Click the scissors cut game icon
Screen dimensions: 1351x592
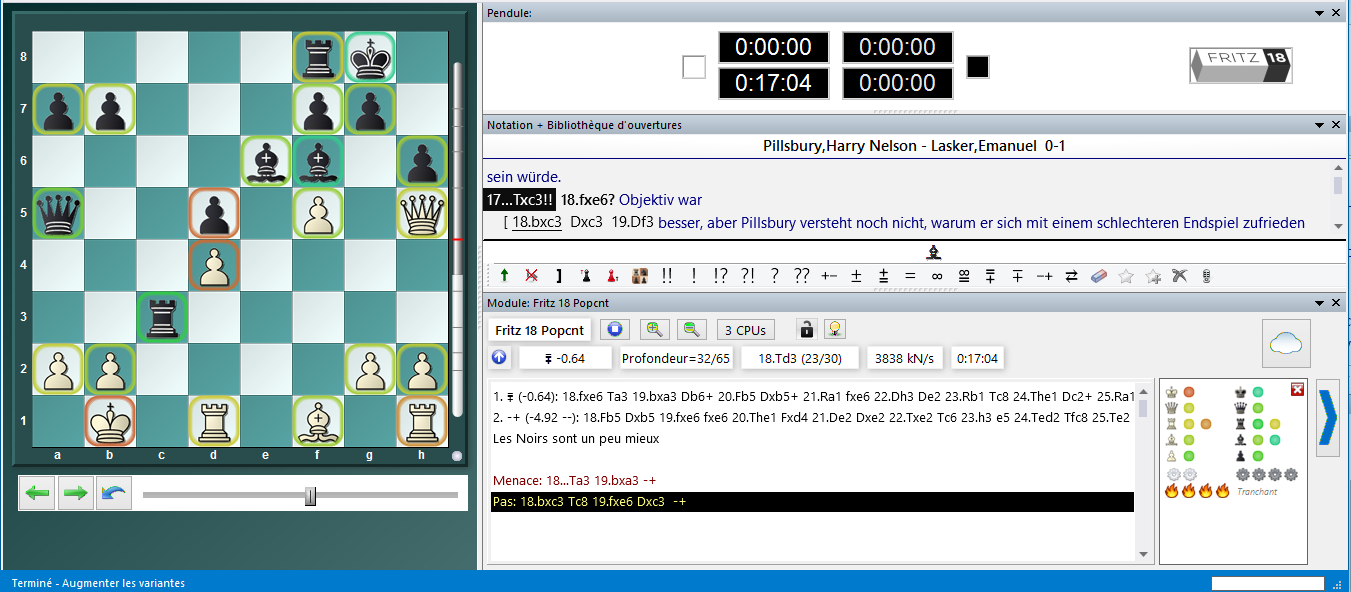[1180, 275]
